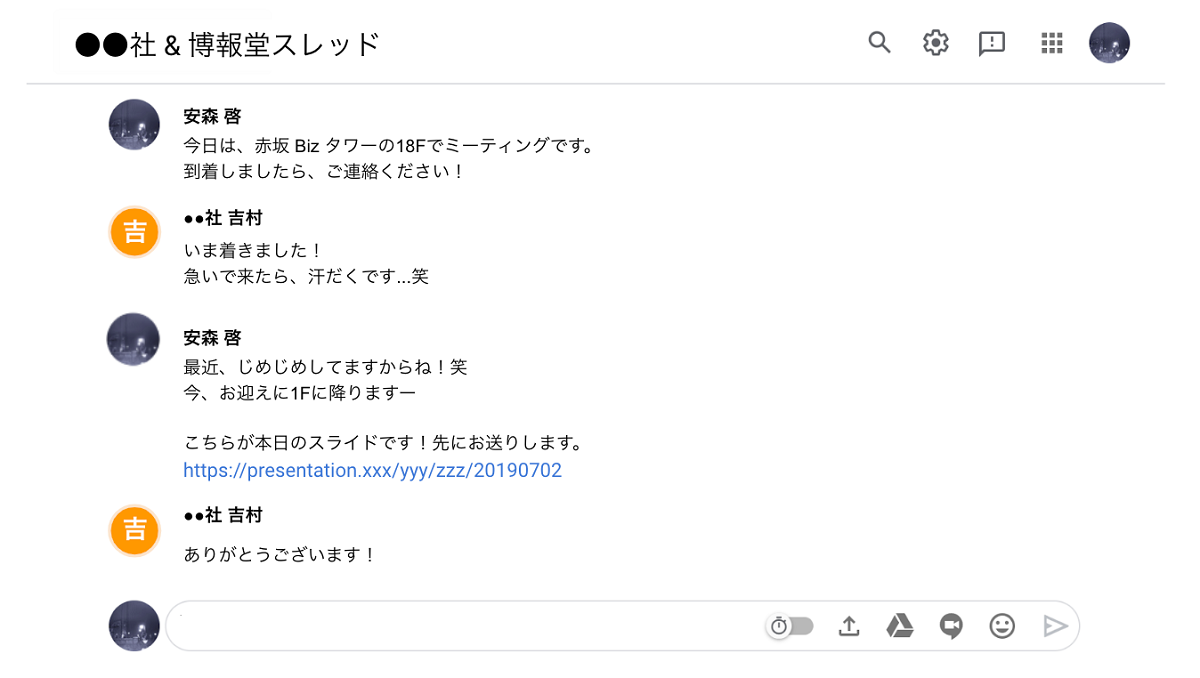
Task: Click into the message input field
Action: pos(460,626)
